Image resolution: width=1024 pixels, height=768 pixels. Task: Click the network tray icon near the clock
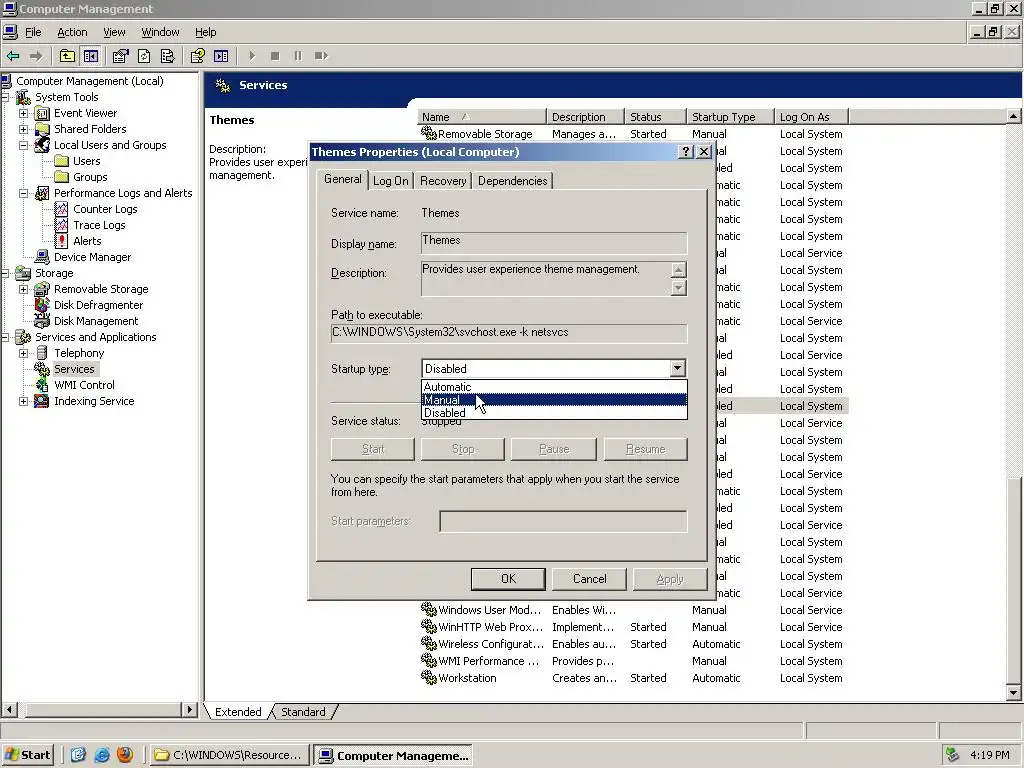(953, 755)
